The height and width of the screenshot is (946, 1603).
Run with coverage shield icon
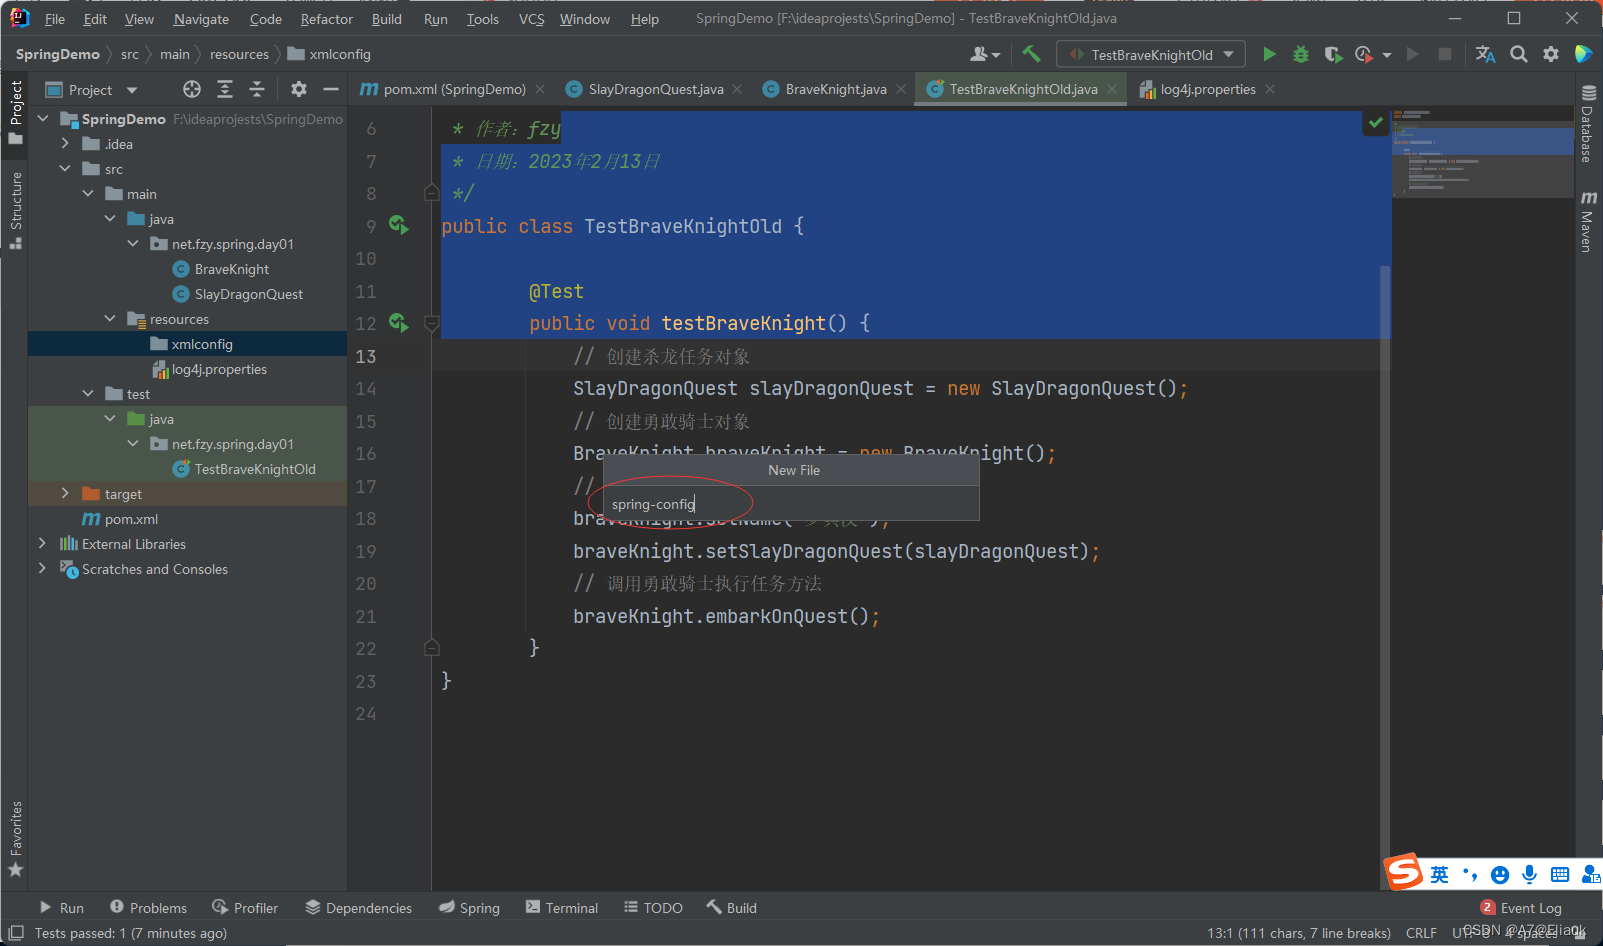pos(1332,54)
